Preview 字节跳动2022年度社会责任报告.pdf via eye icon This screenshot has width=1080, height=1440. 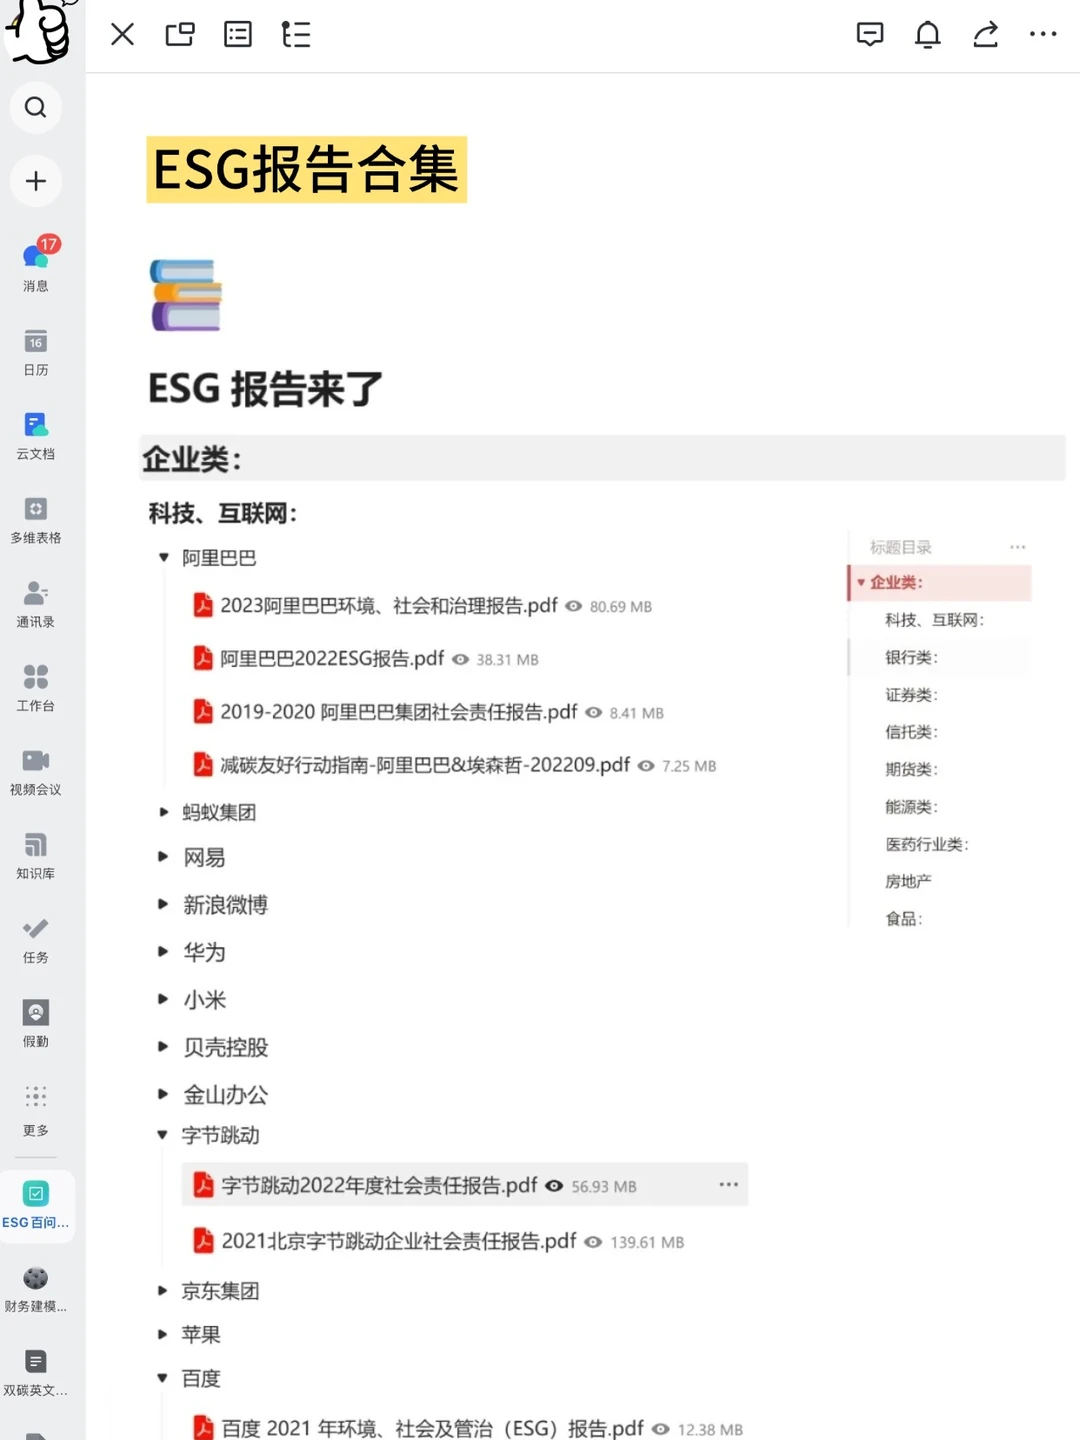[x=554, y=1186]
